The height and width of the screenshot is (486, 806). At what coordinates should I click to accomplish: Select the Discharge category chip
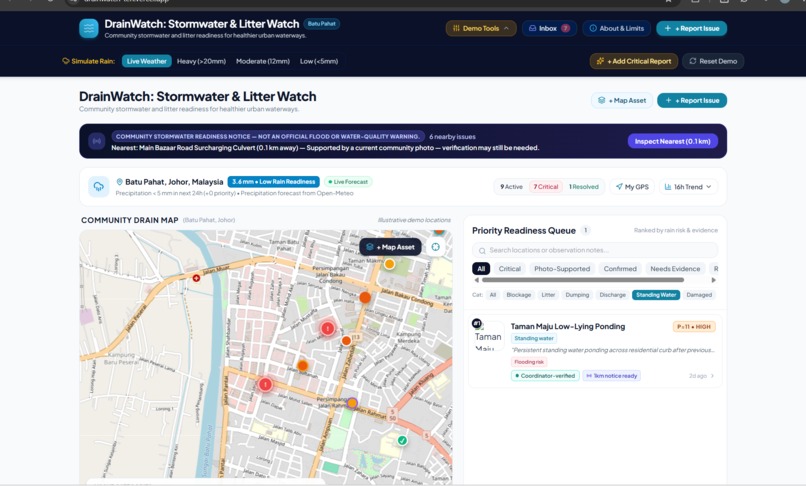(612, 295)
